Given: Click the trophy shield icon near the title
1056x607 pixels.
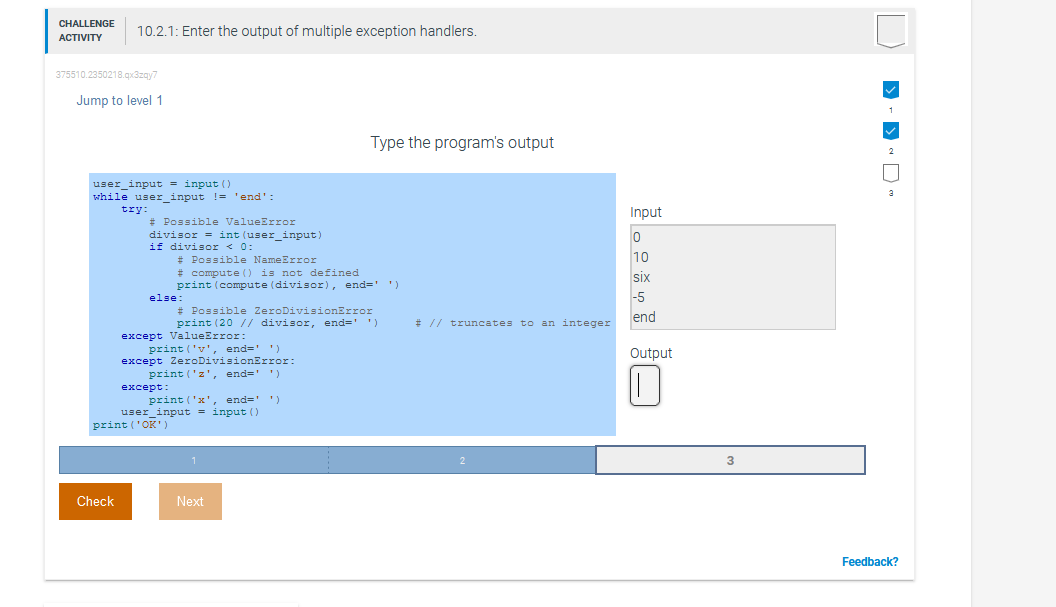Looking at the screenshot, I should (889, 31).
